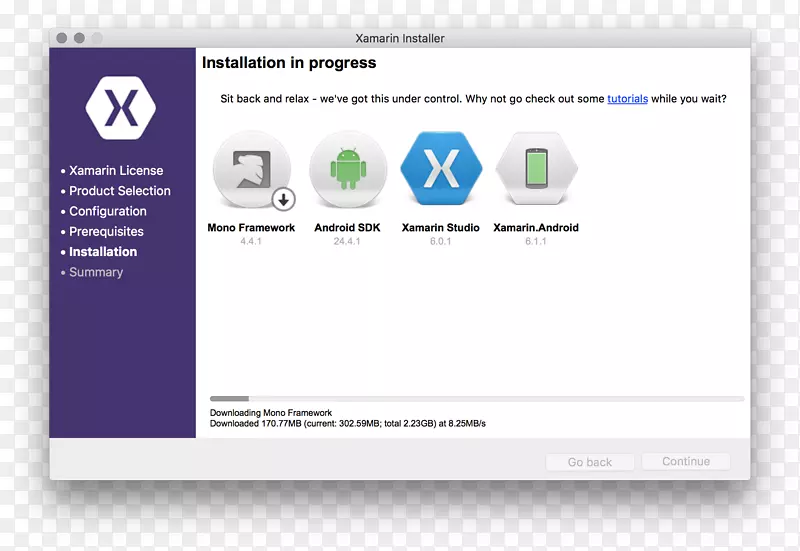Screen dimensions: 800x551
Task: Click the 6.0.1 version number
Action: click(x=440, y=241)
